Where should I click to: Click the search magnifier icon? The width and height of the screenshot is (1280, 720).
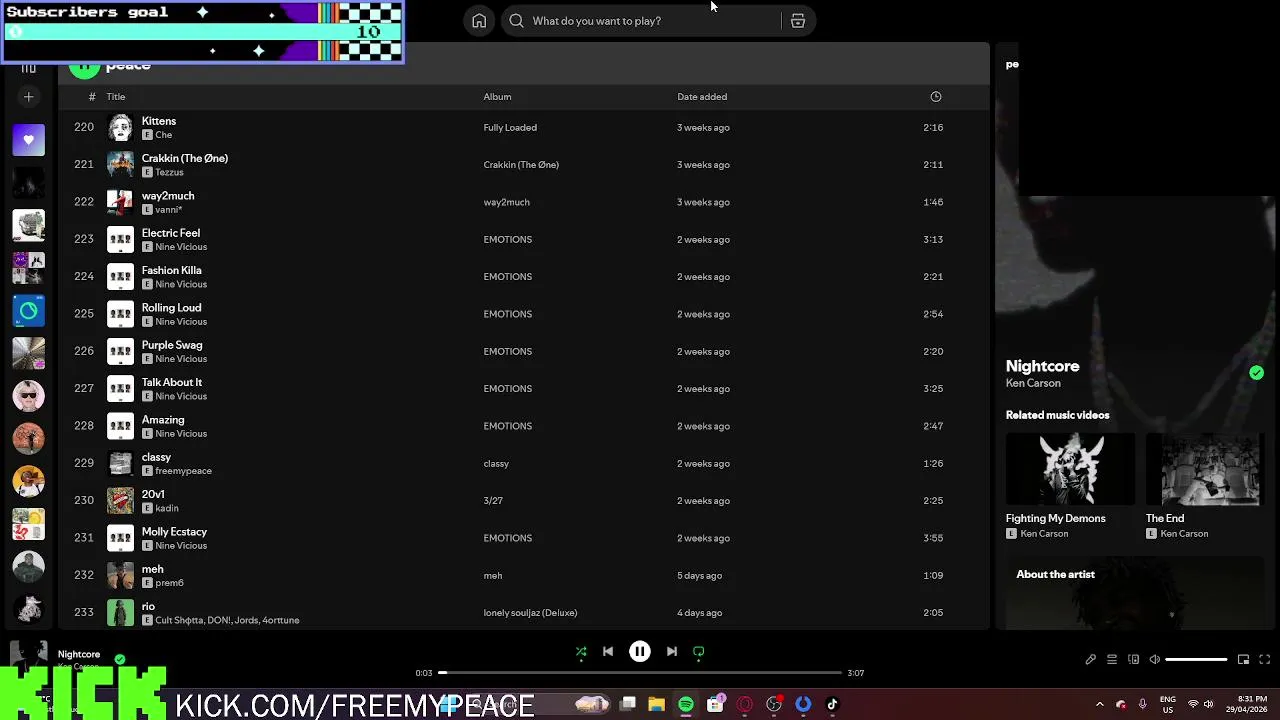[x=516, y=21]
